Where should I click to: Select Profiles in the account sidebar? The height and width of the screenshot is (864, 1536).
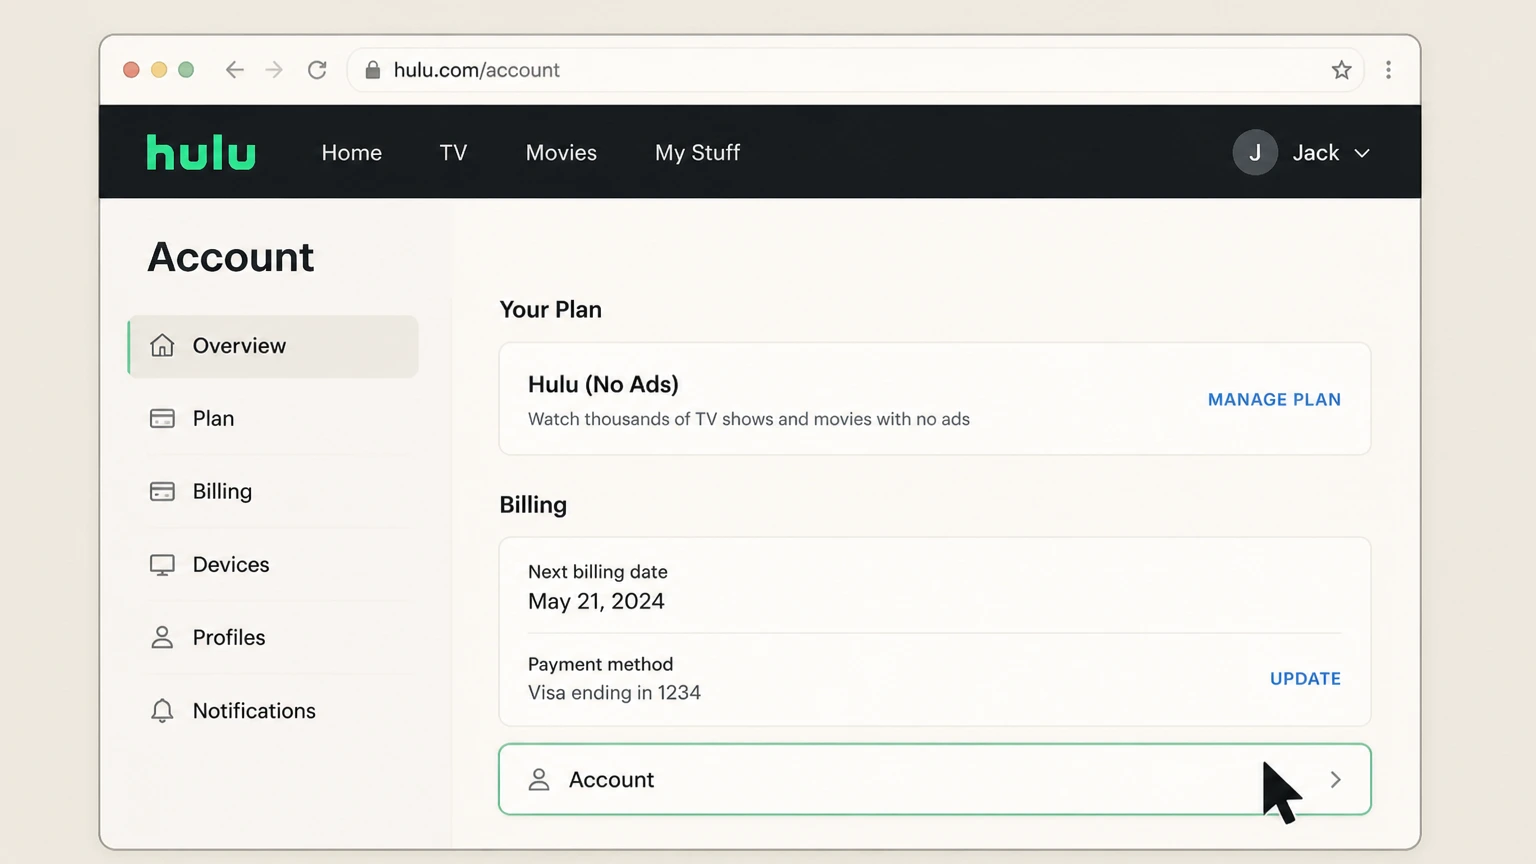(273, 637)
